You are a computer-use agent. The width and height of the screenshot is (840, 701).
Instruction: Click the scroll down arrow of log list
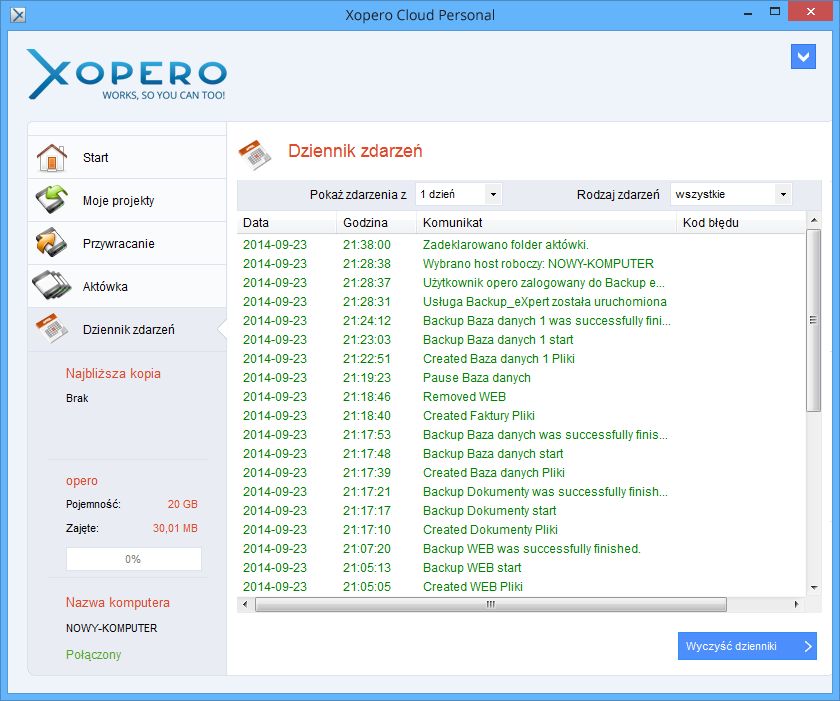point(814,587)
